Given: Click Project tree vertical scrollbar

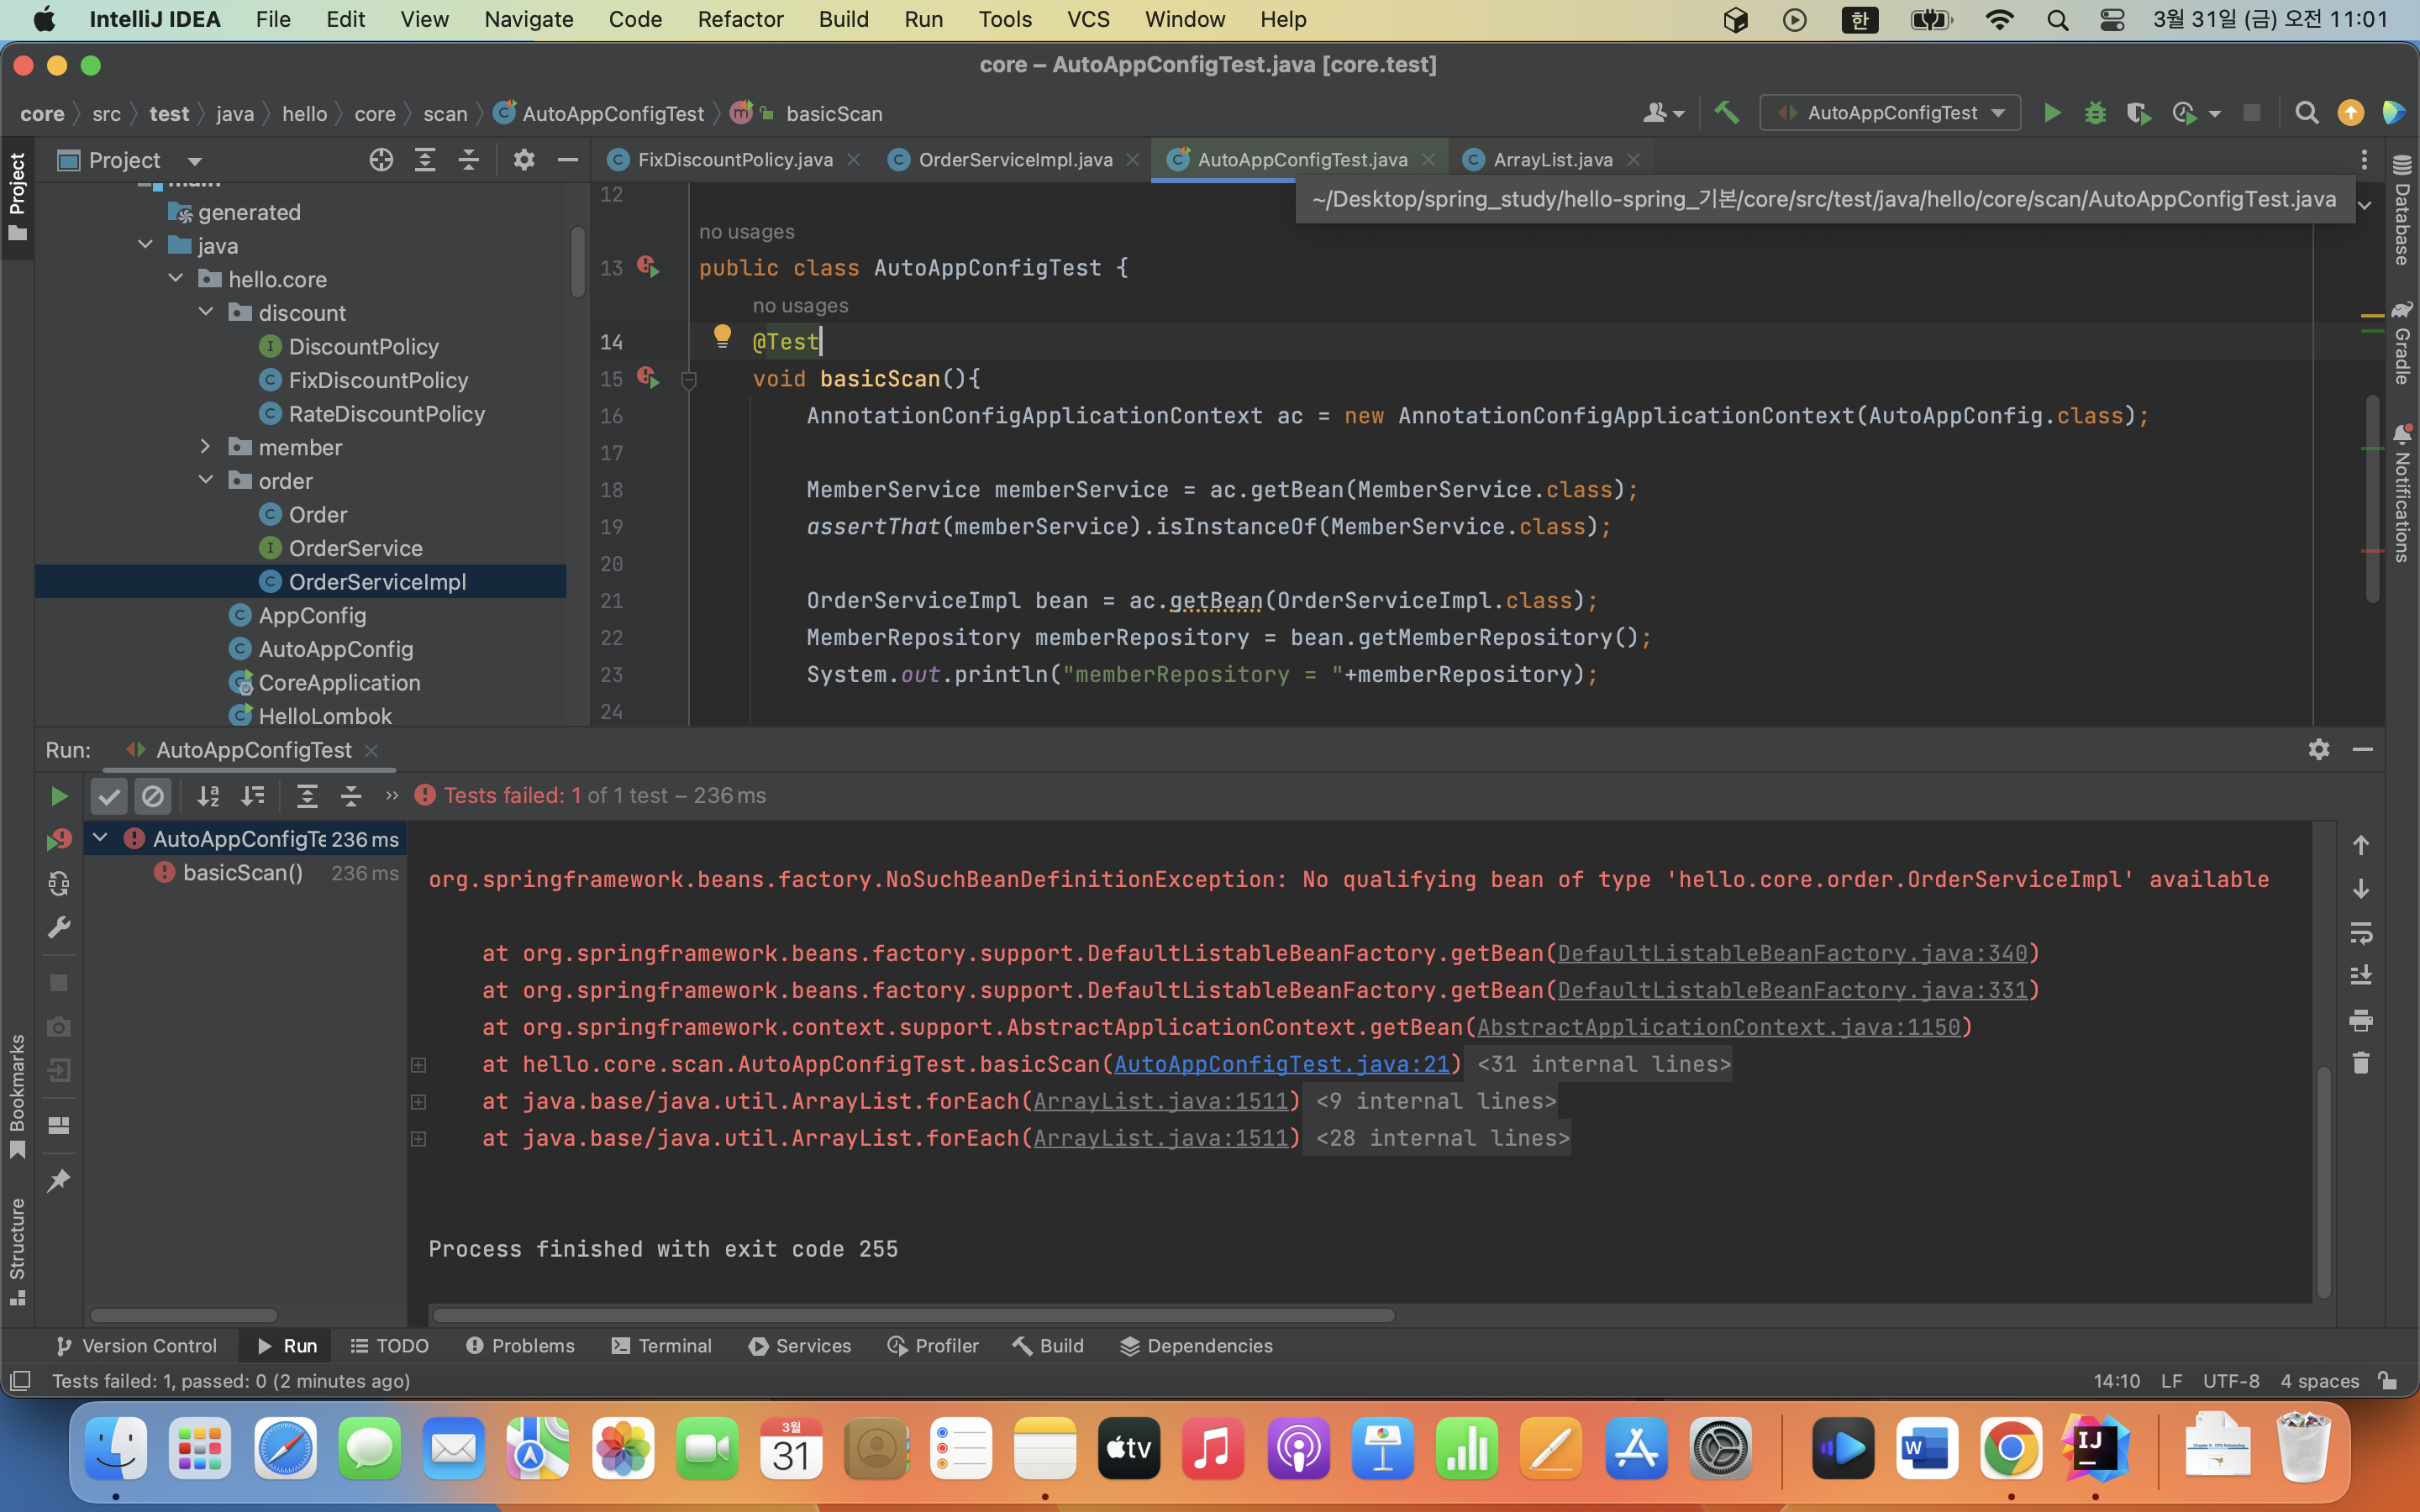Looking at the screenshot, I should coord(578,262).
